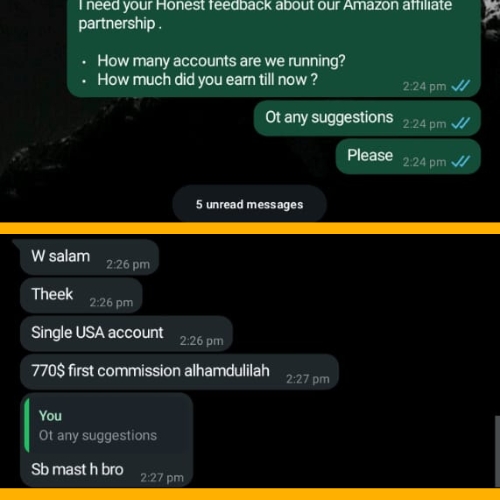Select the 'Single USA account' message
This screenshot has width=500, height=500.
[x=126, y=333]
